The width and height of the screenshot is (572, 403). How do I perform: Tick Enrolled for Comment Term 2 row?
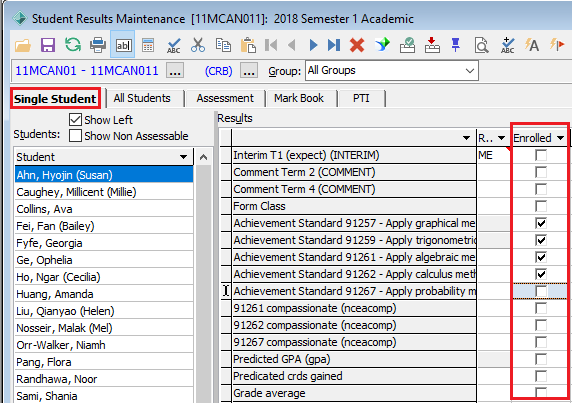coord(541,172)
